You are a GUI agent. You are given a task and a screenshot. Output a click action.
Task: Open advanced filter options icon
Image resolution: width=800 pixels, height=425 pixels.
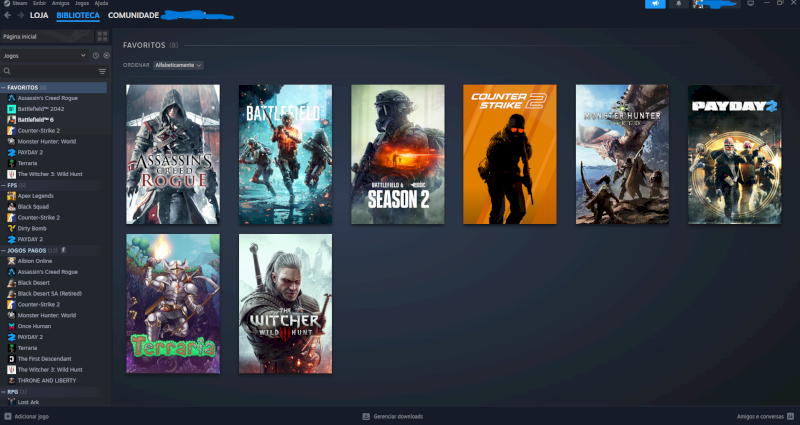click(102, 71)
